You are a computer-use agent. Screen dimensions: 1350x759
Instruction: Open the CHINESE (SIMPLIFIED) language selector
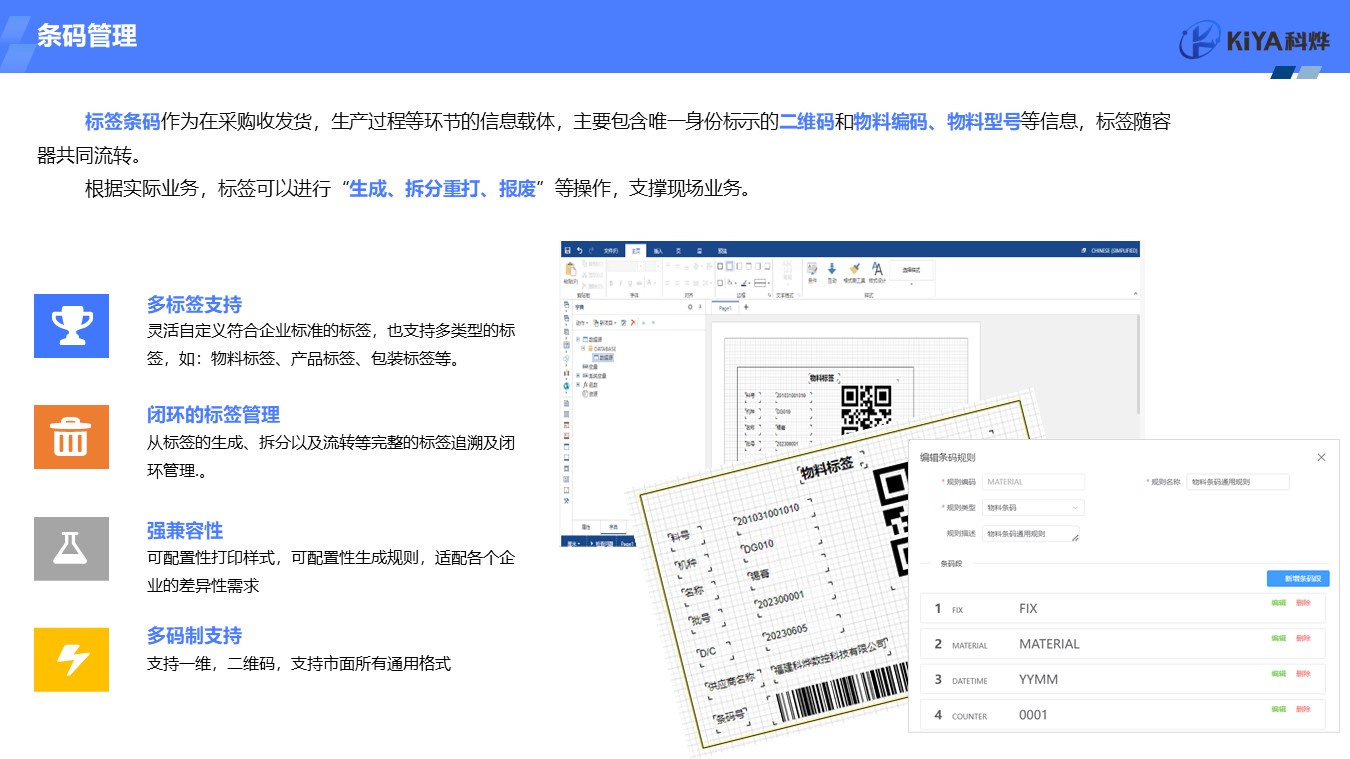click(1110, 250)
